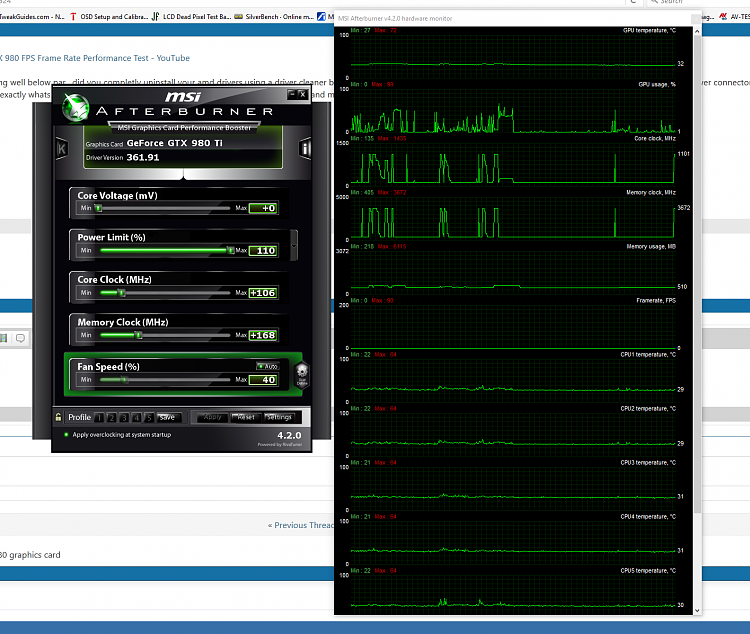This screenshot has width=750, height=634.
Task: Click the Core Voltage +0 value field
Action: (x=263, y=208)
